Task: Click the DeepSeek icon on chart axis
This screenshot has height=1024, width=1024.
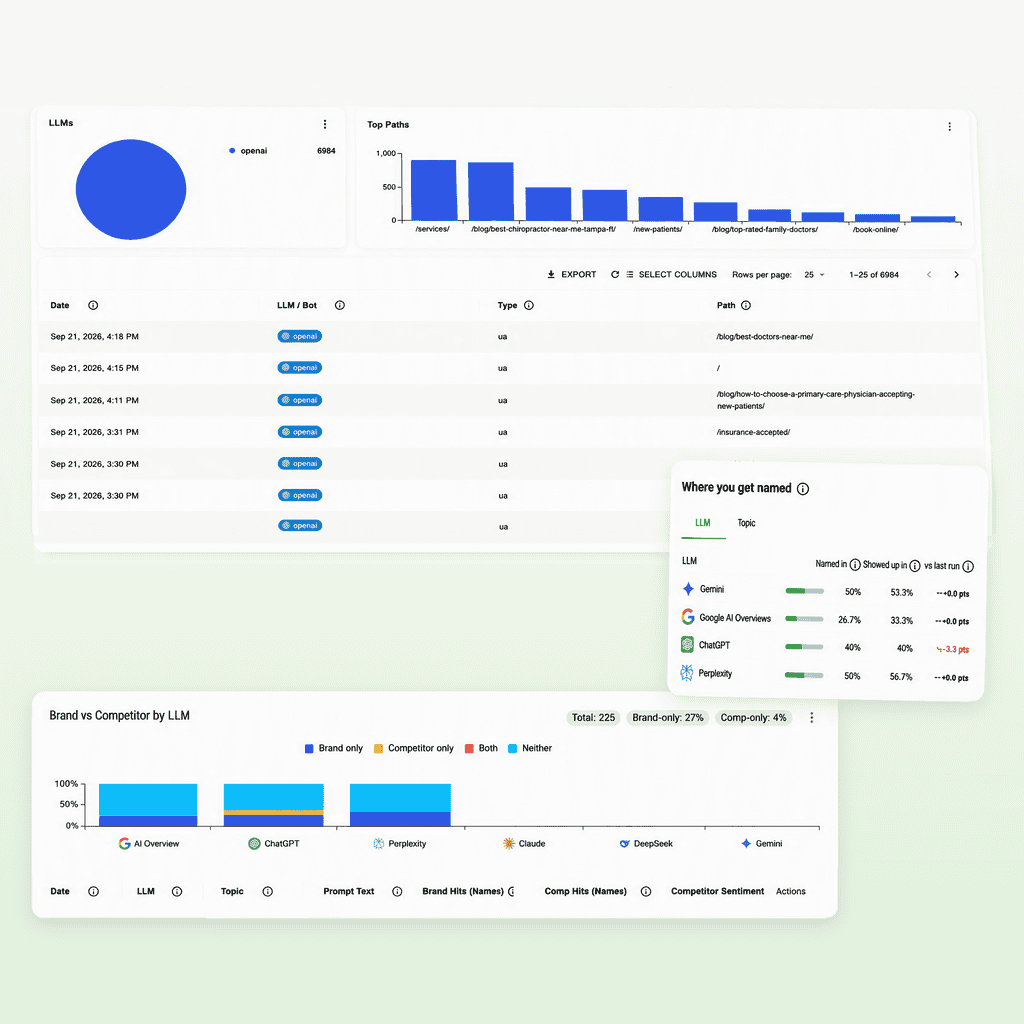Action: tap(624, 843)
